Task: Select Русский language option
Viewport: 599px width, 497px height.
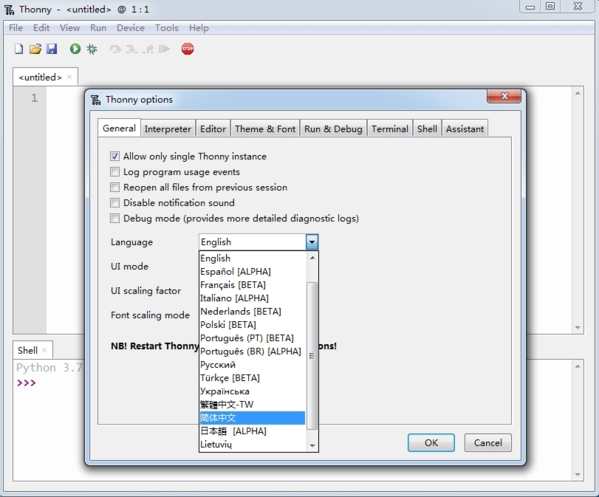Action: pyautogui.click(x=253, y=365)
